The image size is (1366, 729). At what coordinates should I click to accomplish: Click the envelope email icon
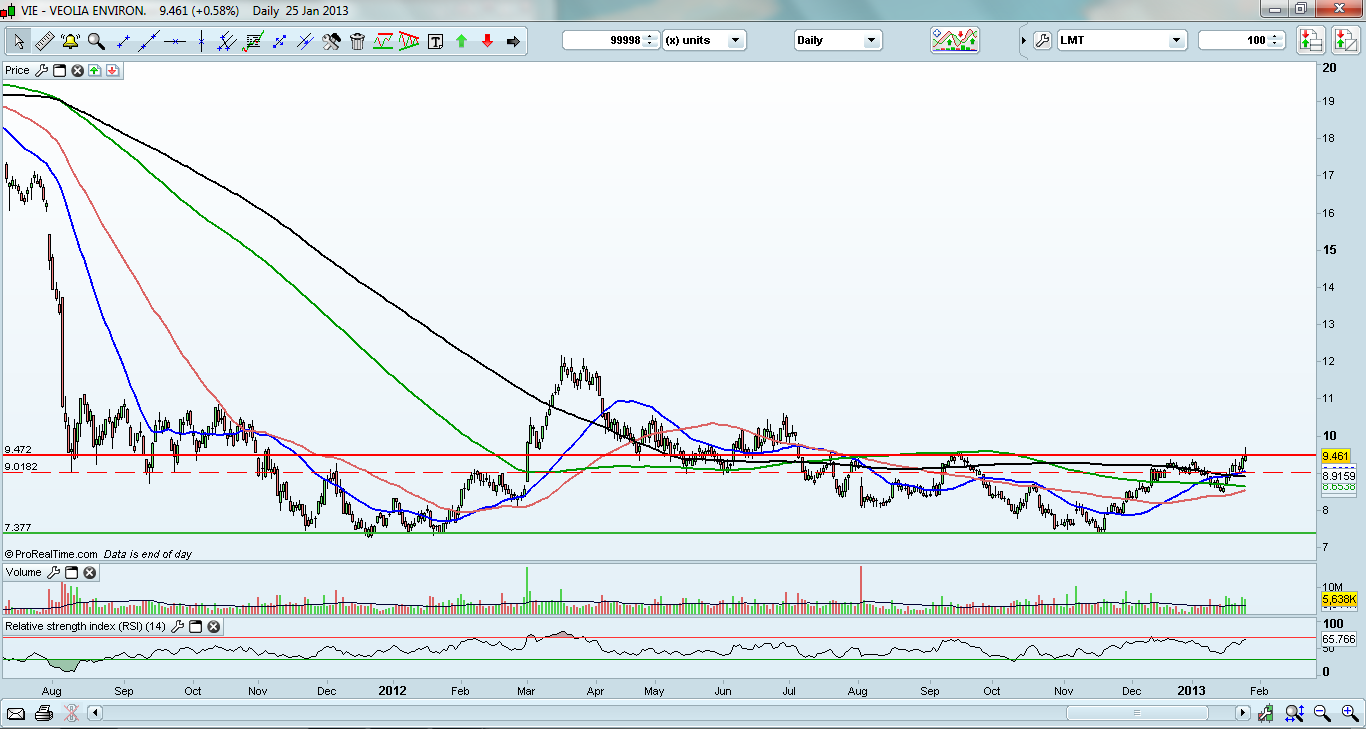tap(16, 713)
